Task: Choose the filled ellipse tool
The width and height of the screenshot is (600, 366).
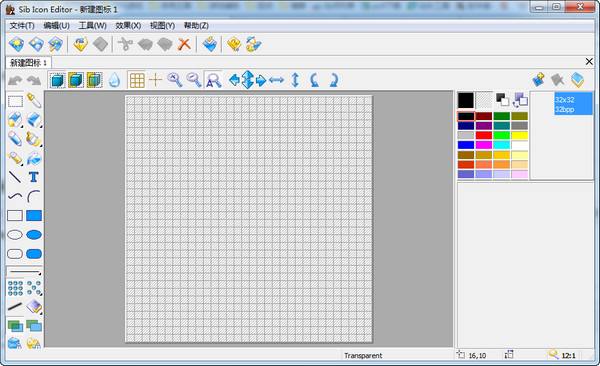Action: (x=34, y=235)
